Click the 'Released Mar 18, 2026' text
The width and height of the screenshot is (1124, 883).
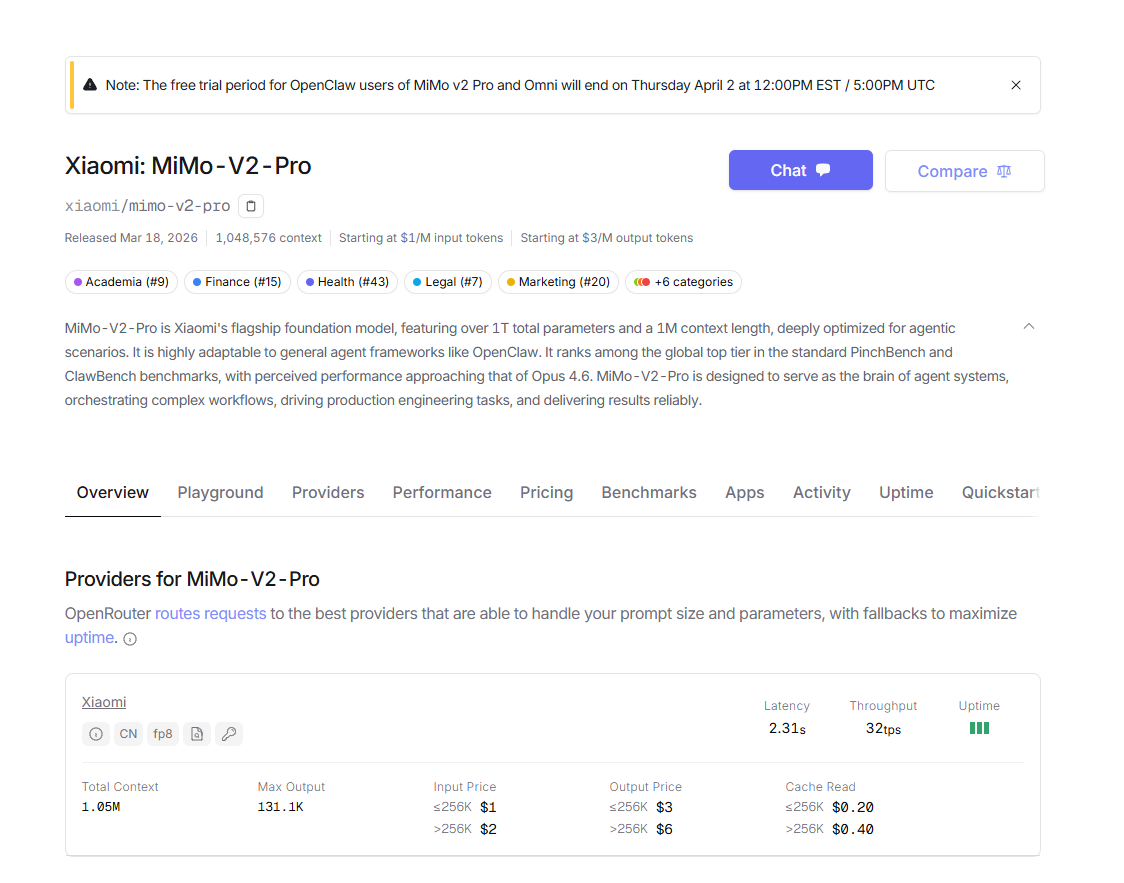[131, 238]
